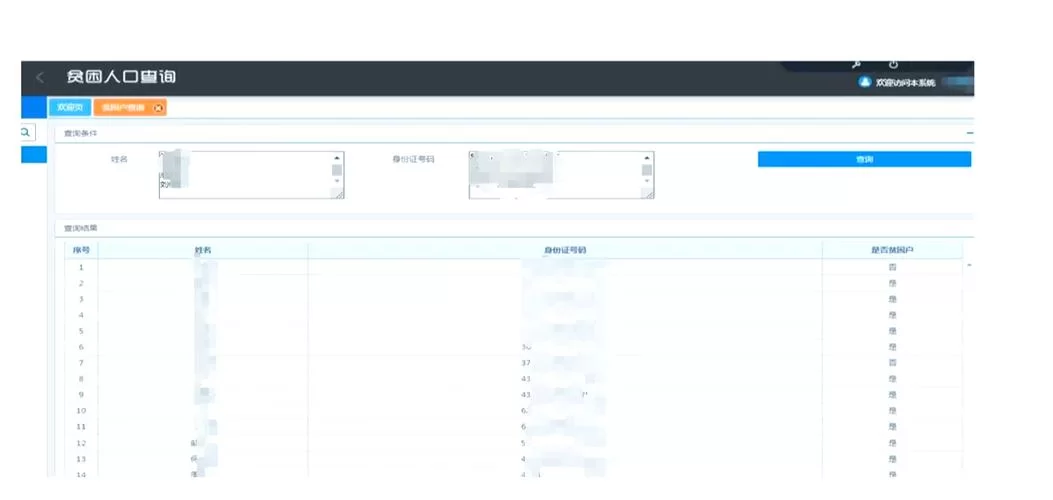The width and height of the screenshot is (1053, 500).
Task: Click the 贫困人口查询 page title
Action: click(x=121, y=77)
